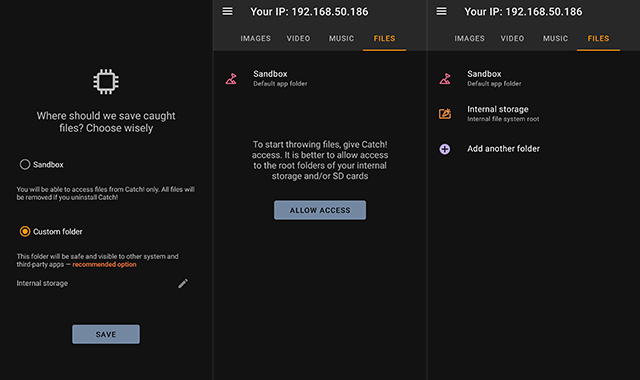Image resolution: width=640 pixels, height=380 pixels.
Task: Switch to IMAGES tab in right screen
Action: [x=469, y=38]
